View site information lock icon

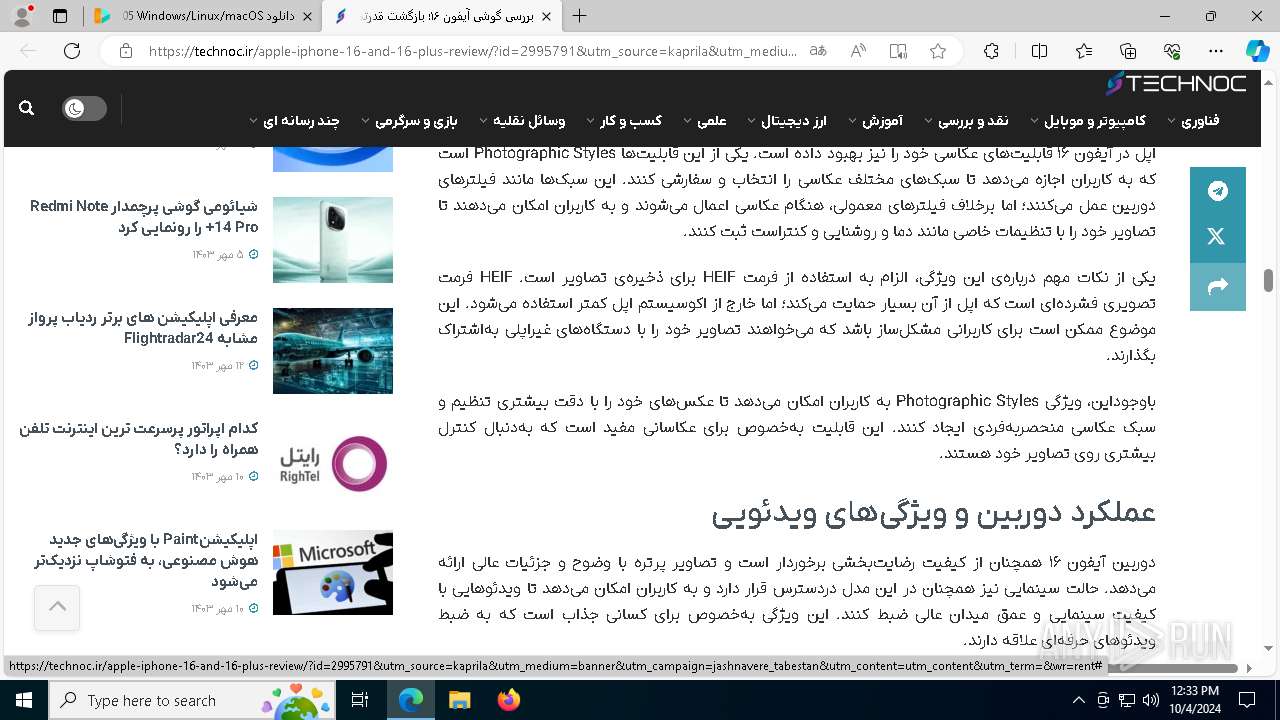click(x=125, y=51)
